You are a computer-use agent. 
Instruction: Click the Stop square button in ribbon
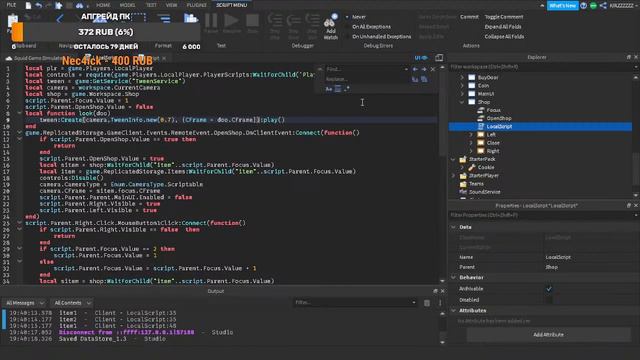click(x=252, y=20)
